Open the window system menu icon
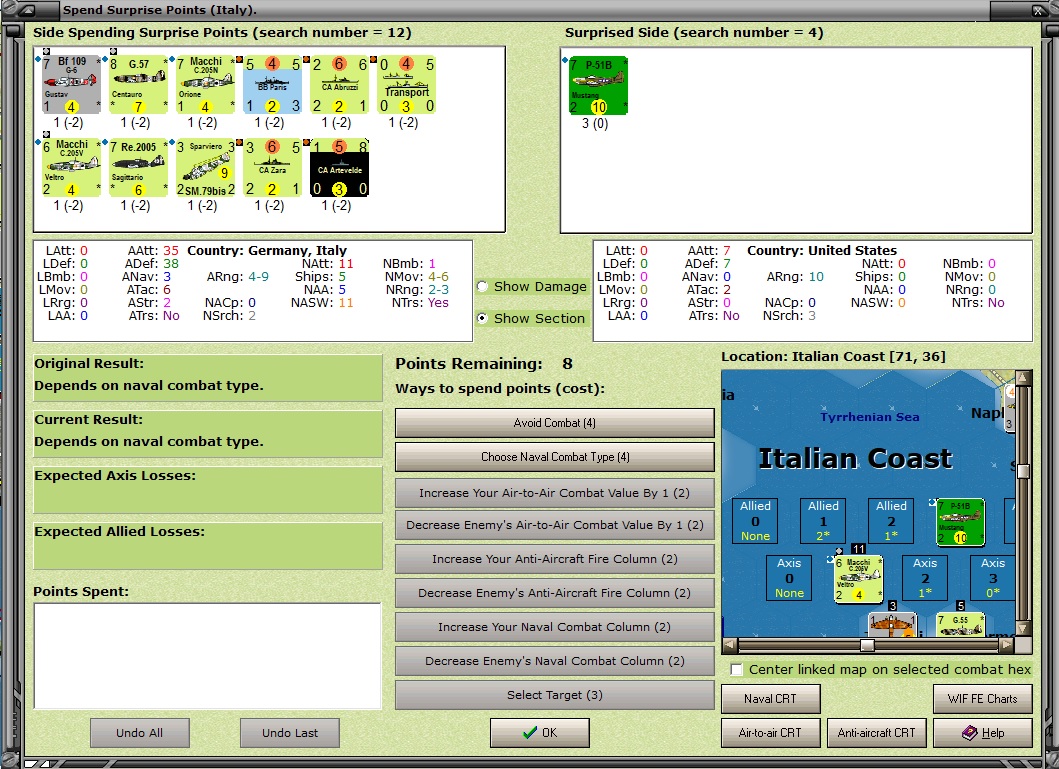The image size is (1059, 769). coord(27,10)
